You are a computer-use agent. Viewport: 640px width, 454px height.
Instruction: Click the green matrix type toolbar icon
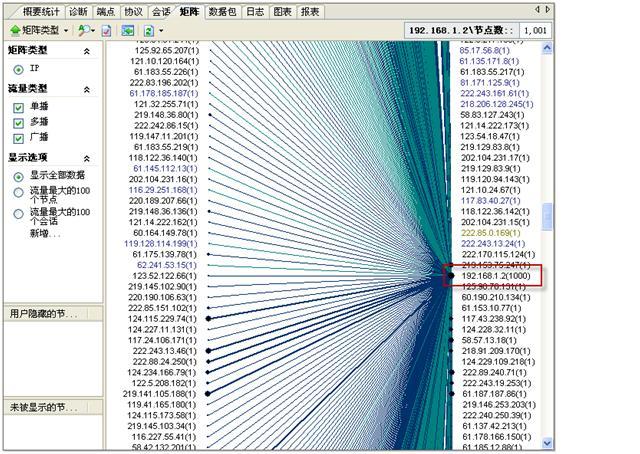tap(13, 31)
